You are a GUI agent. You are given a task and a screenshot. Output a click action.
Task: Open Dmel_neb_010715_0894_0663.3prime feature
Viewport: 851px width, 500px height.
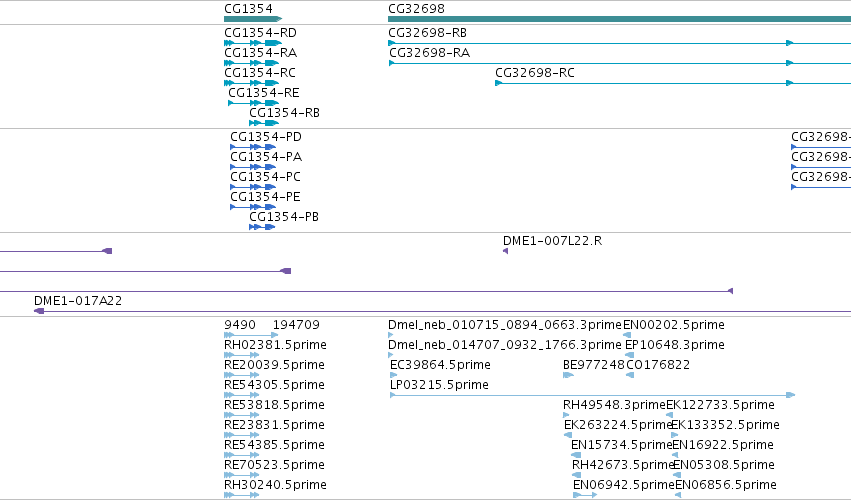(505, 325)
